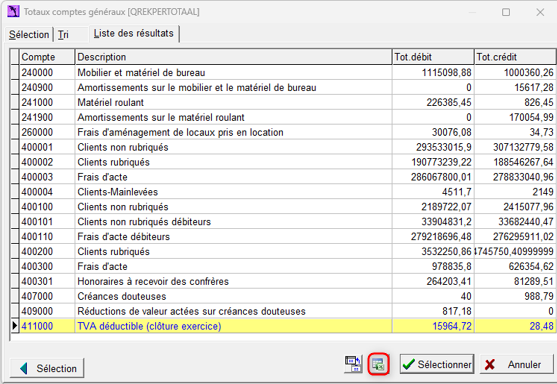
Task: Select the Mobilier et matériel de bureau description
Action: (x=233, y=72)
